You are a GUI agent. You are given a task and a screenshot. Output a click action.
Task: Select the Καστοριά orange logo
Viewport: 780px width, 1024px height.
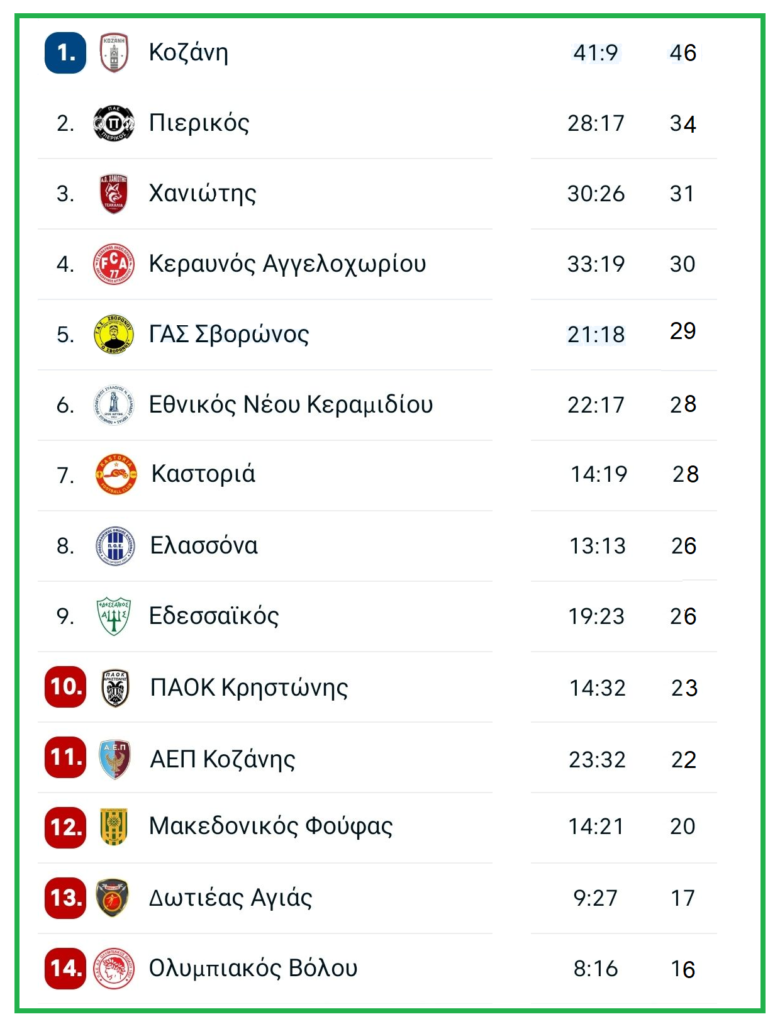[116, 475]
